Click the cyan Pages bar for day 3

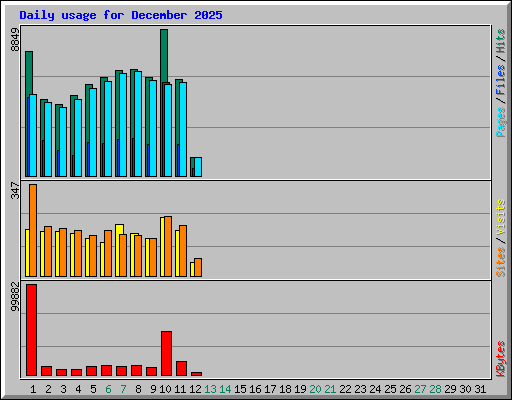click(x=63, y=142)
